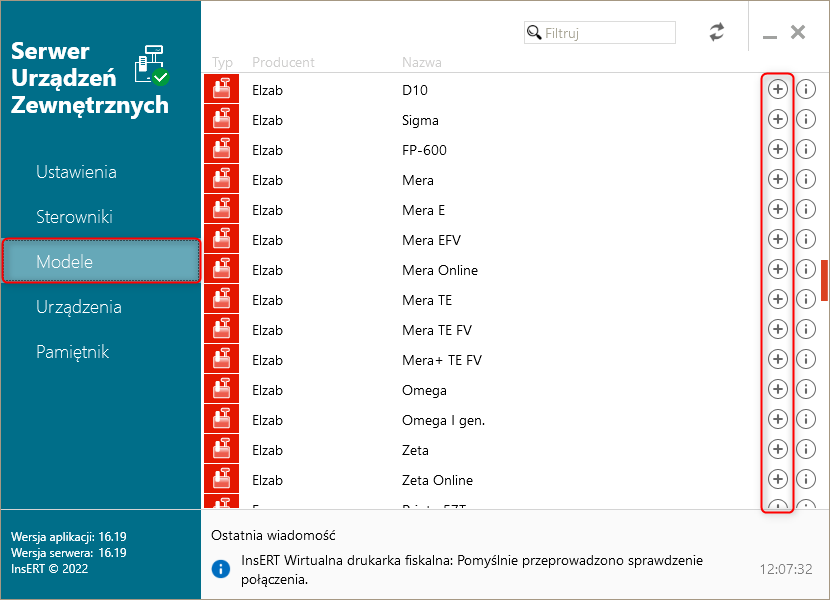830x600 pixels.
Task: Show info for Elzab Mera E
Action: 806,209
